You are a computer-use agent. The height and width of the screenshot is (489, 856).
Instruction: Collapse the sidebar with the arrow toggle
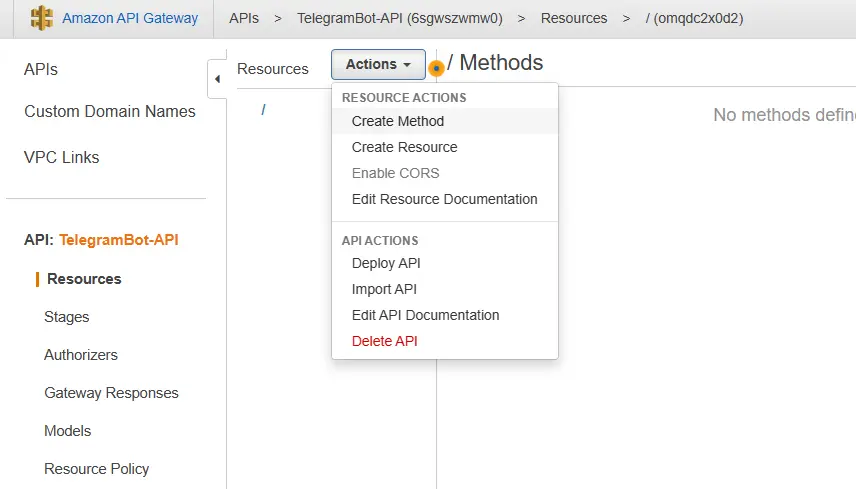point(217,79)
